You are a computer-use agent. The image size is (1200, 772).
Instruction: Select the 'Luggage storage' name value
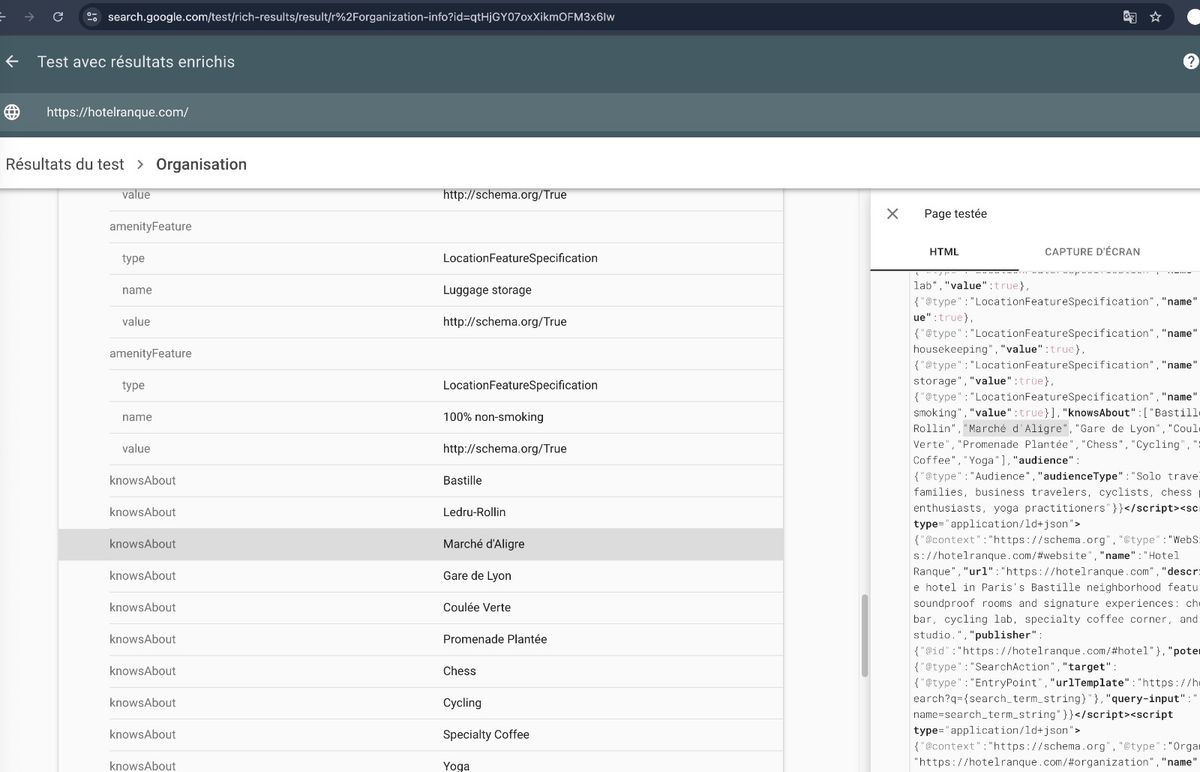(487, 290)
